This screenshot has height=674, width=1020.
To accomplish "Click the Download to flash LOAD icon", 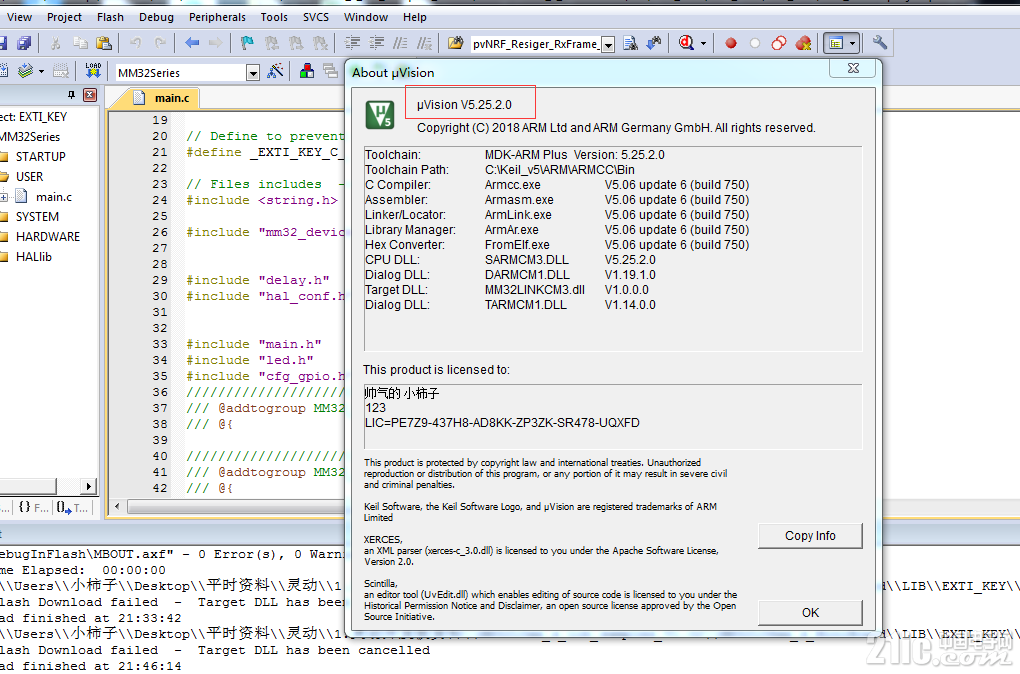I will 93,71.
